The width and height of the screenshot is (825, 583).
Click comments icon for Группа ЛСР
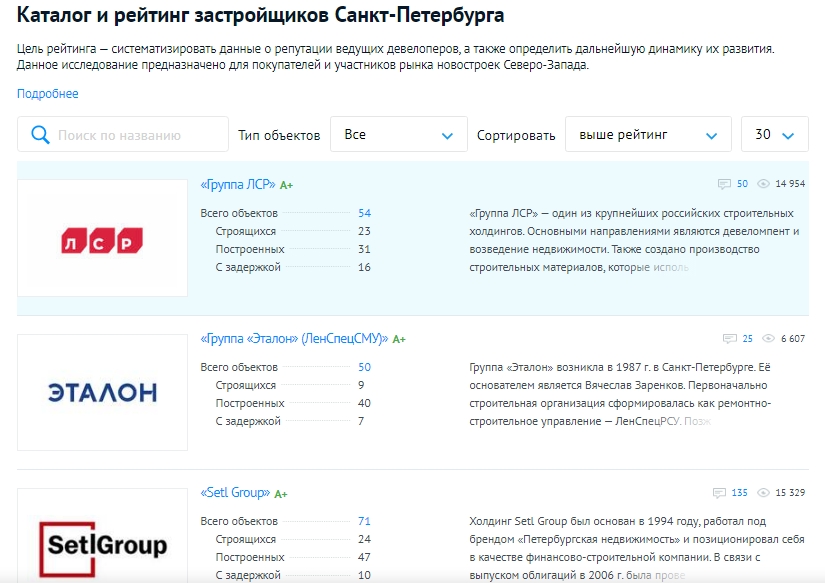click(725, 184)
